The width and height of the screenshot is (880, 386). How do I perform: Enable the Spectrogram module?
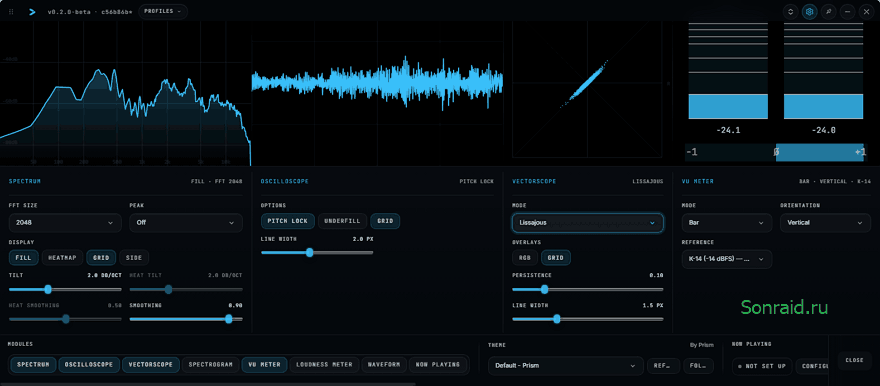pyautogui.click(x=210, y=365)
